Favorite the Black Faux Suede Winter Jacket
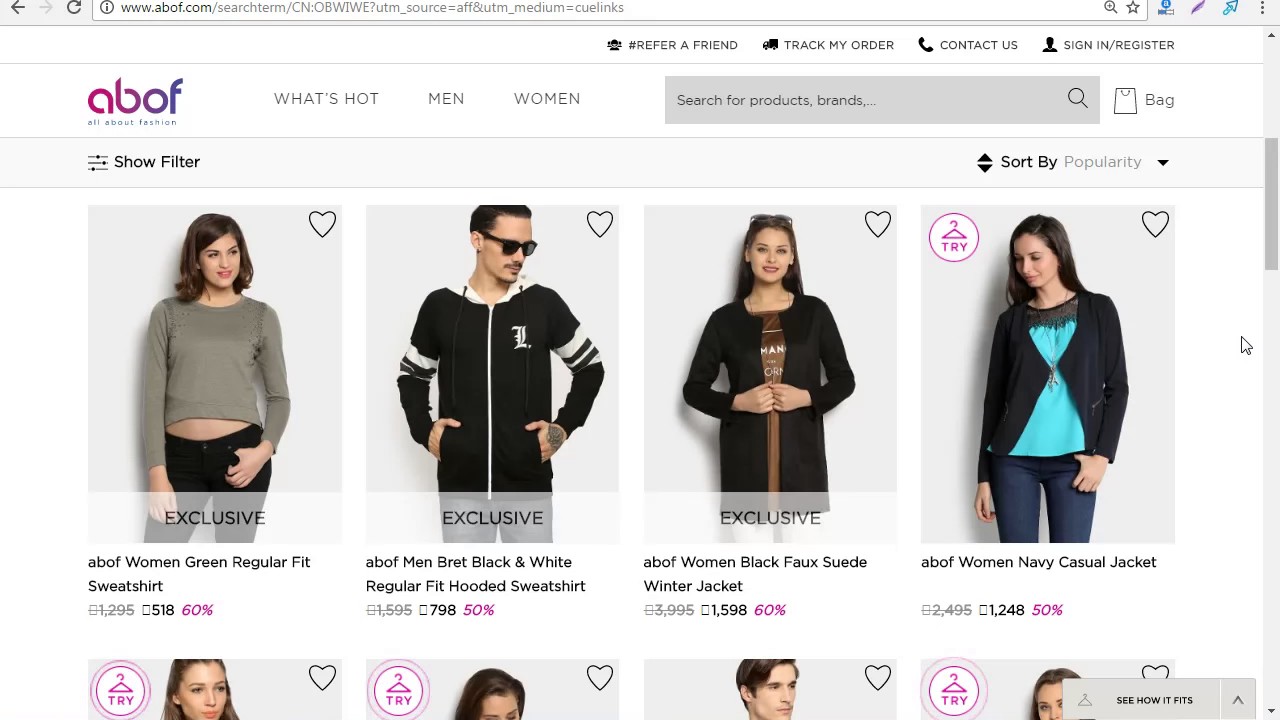Viewport: 1280px width, 720px height. tap(878, 224)
